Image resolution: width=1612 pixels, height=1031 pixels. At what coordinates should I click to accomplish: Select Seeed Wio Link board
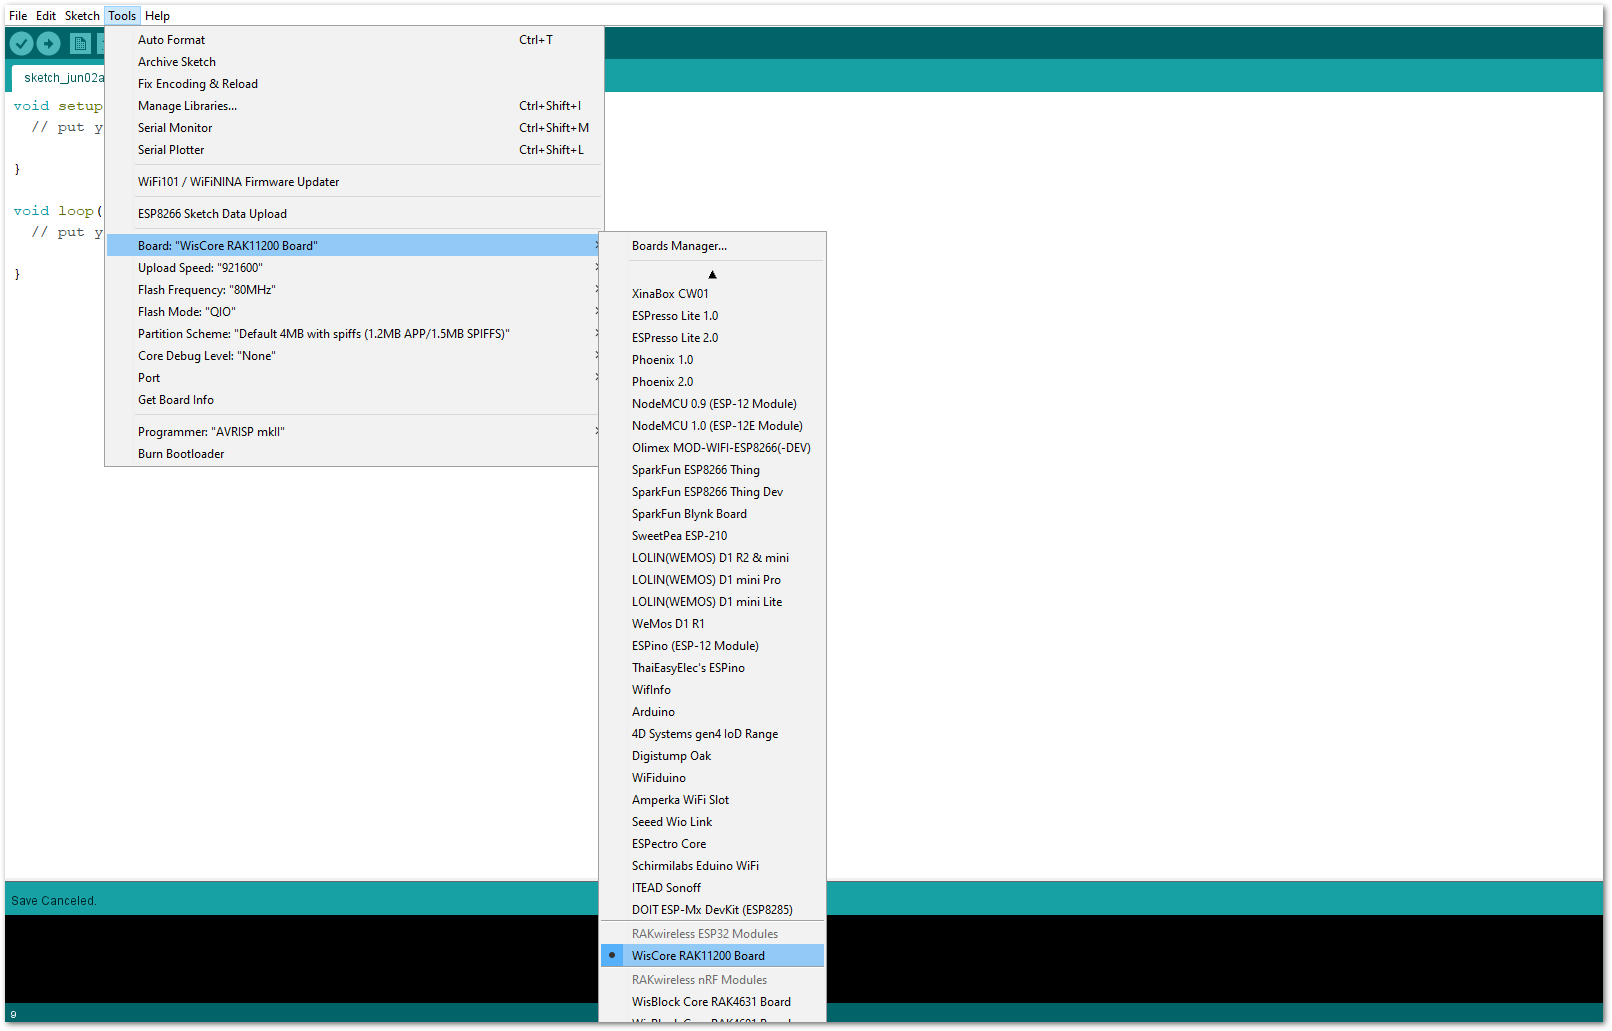[x=712, y=822]
